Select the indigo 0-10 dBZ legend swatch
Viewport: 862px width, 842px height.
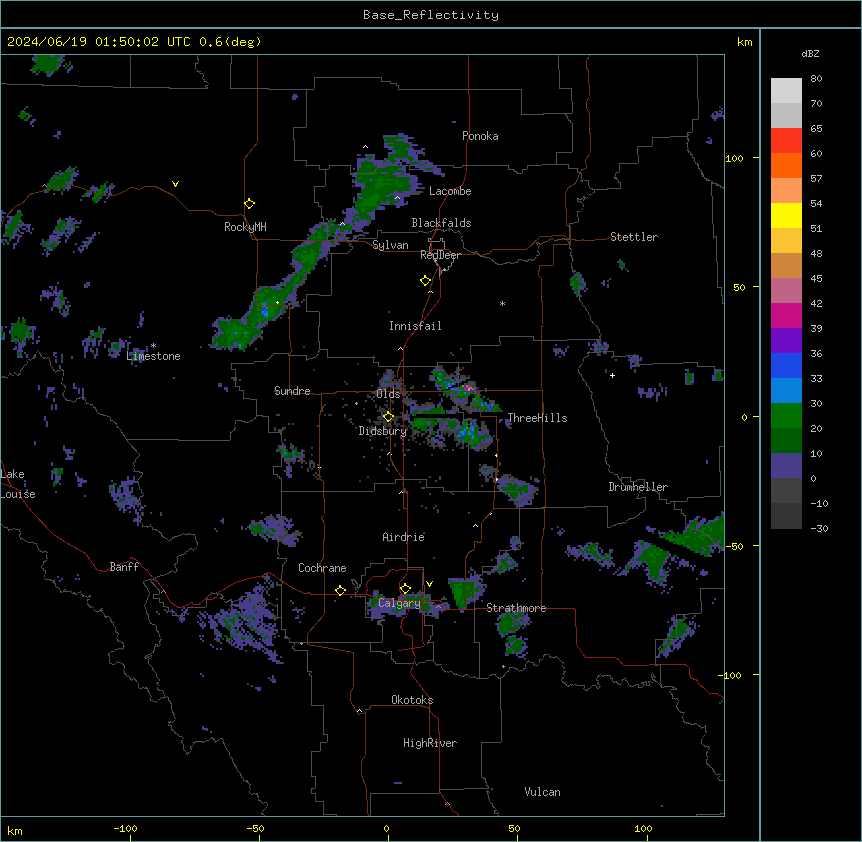(786, 466)
